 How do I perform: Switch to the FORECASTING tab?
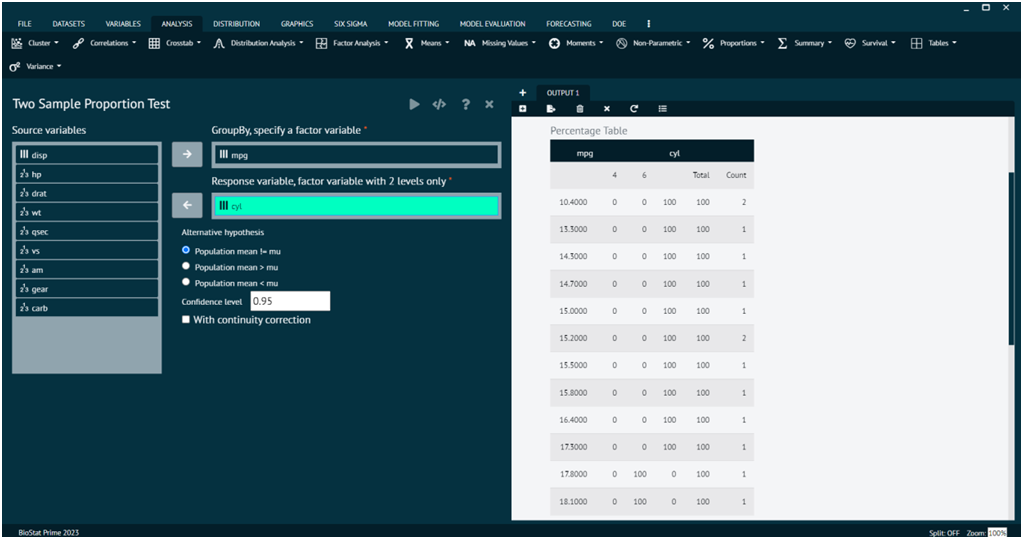pos(569,23)
